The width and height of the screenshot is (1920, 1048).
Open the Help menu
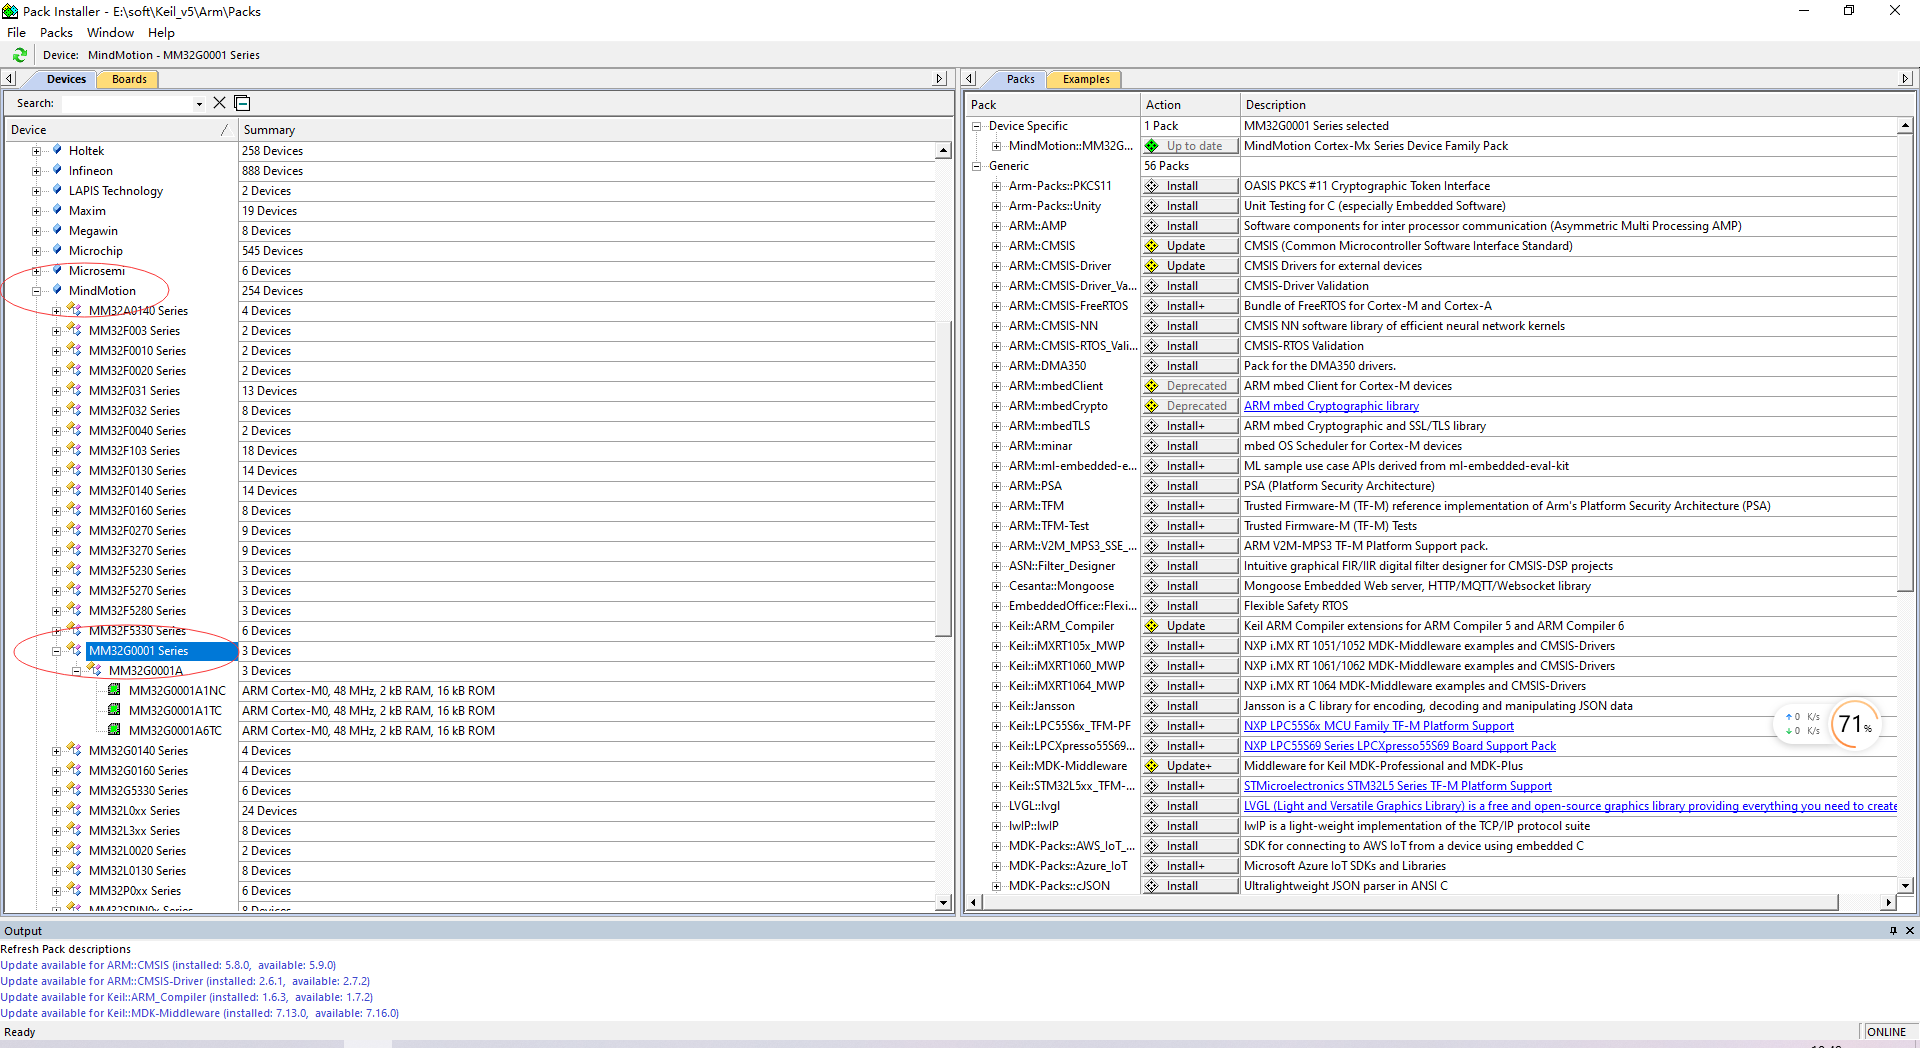tap(161, 32)
